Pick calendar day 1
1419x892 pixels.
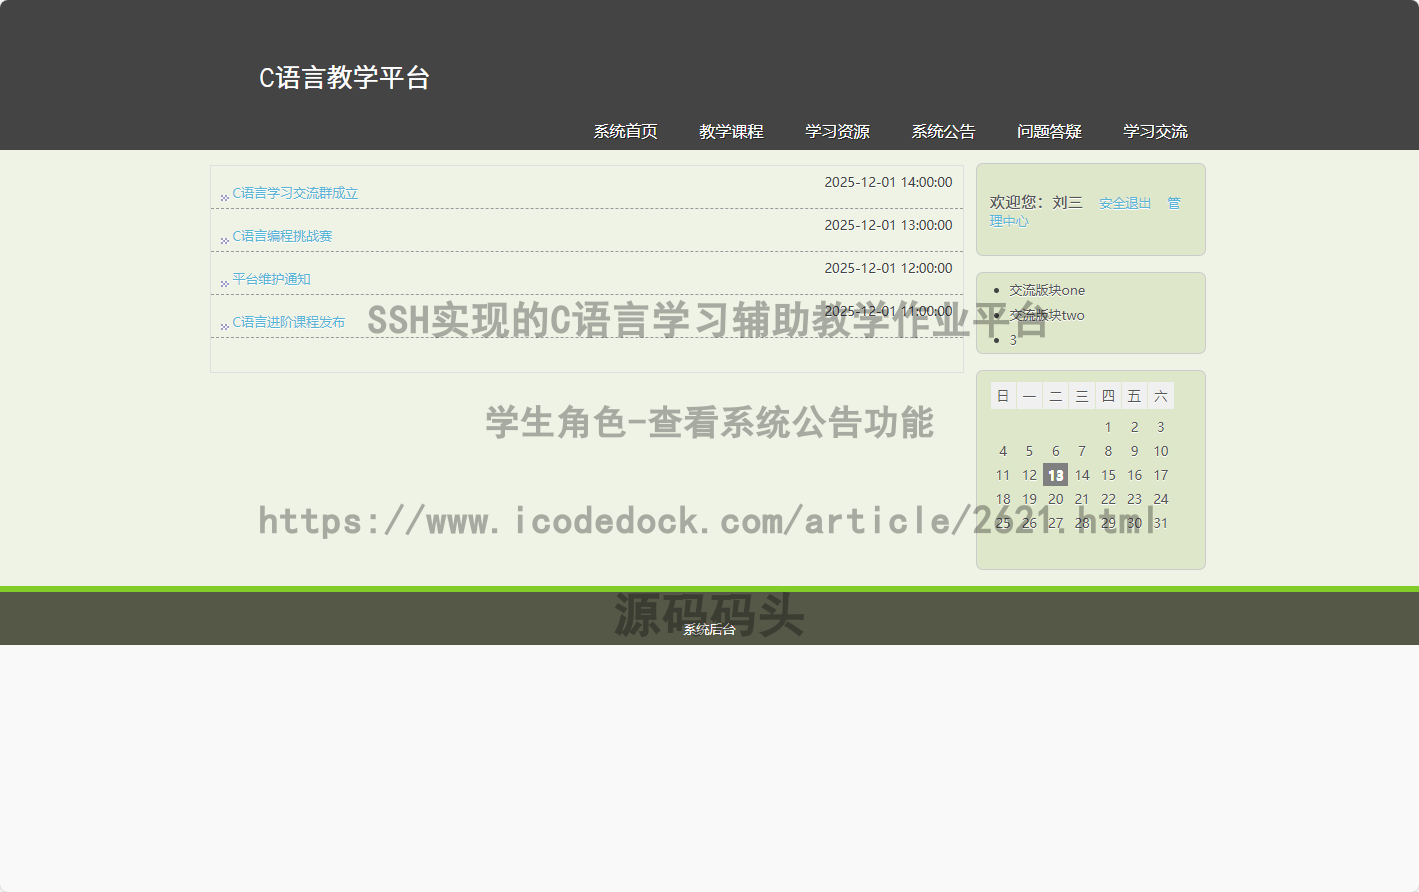pos(1108,427)
